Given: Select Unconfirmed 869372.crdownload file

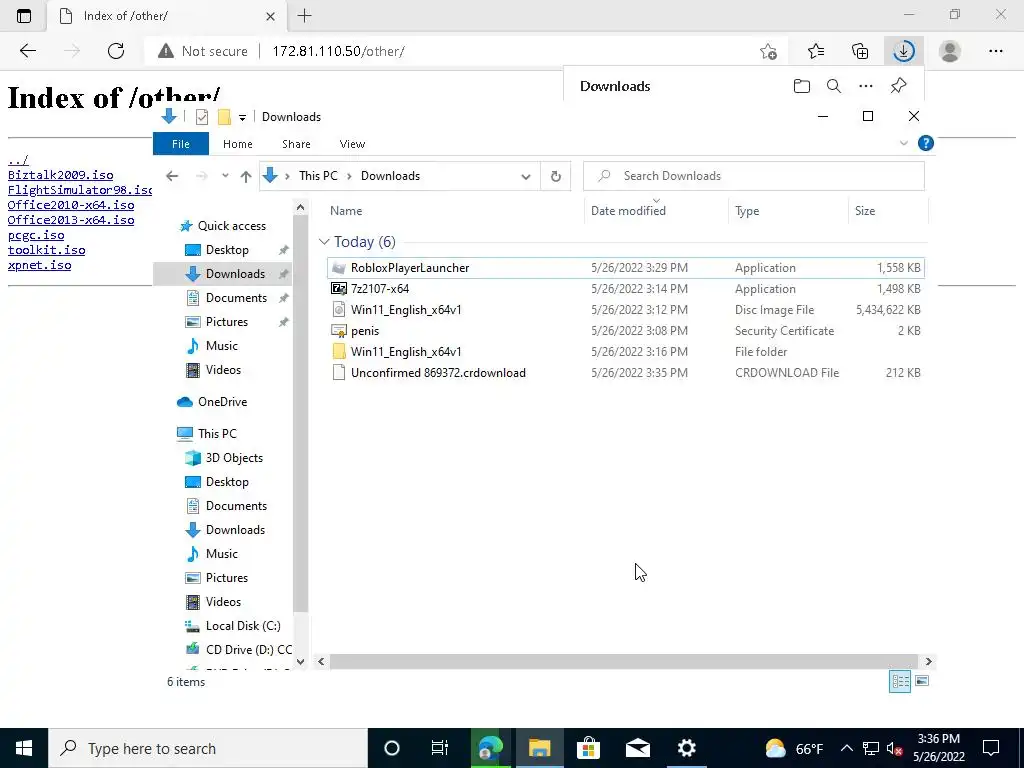Looking at the screenshot, I should pos(626,372).
